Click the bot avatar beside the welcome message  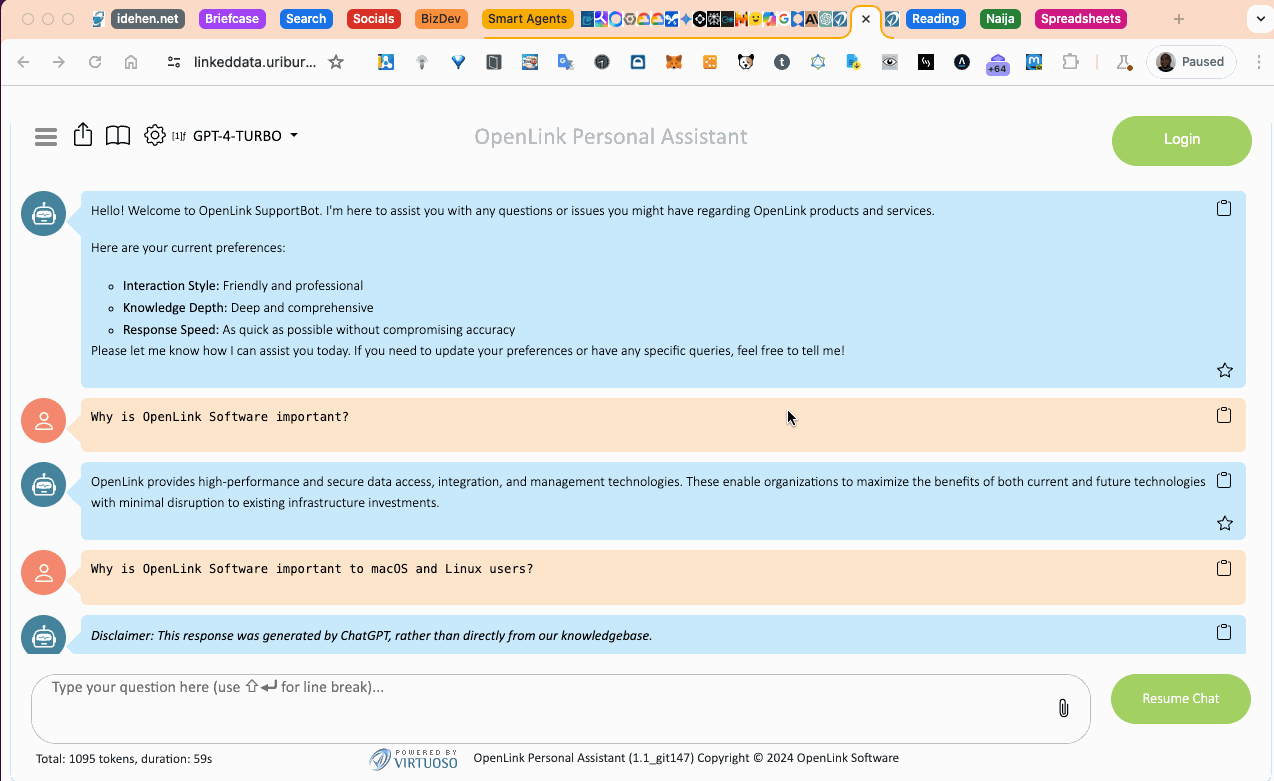click(x=43, y=214)
